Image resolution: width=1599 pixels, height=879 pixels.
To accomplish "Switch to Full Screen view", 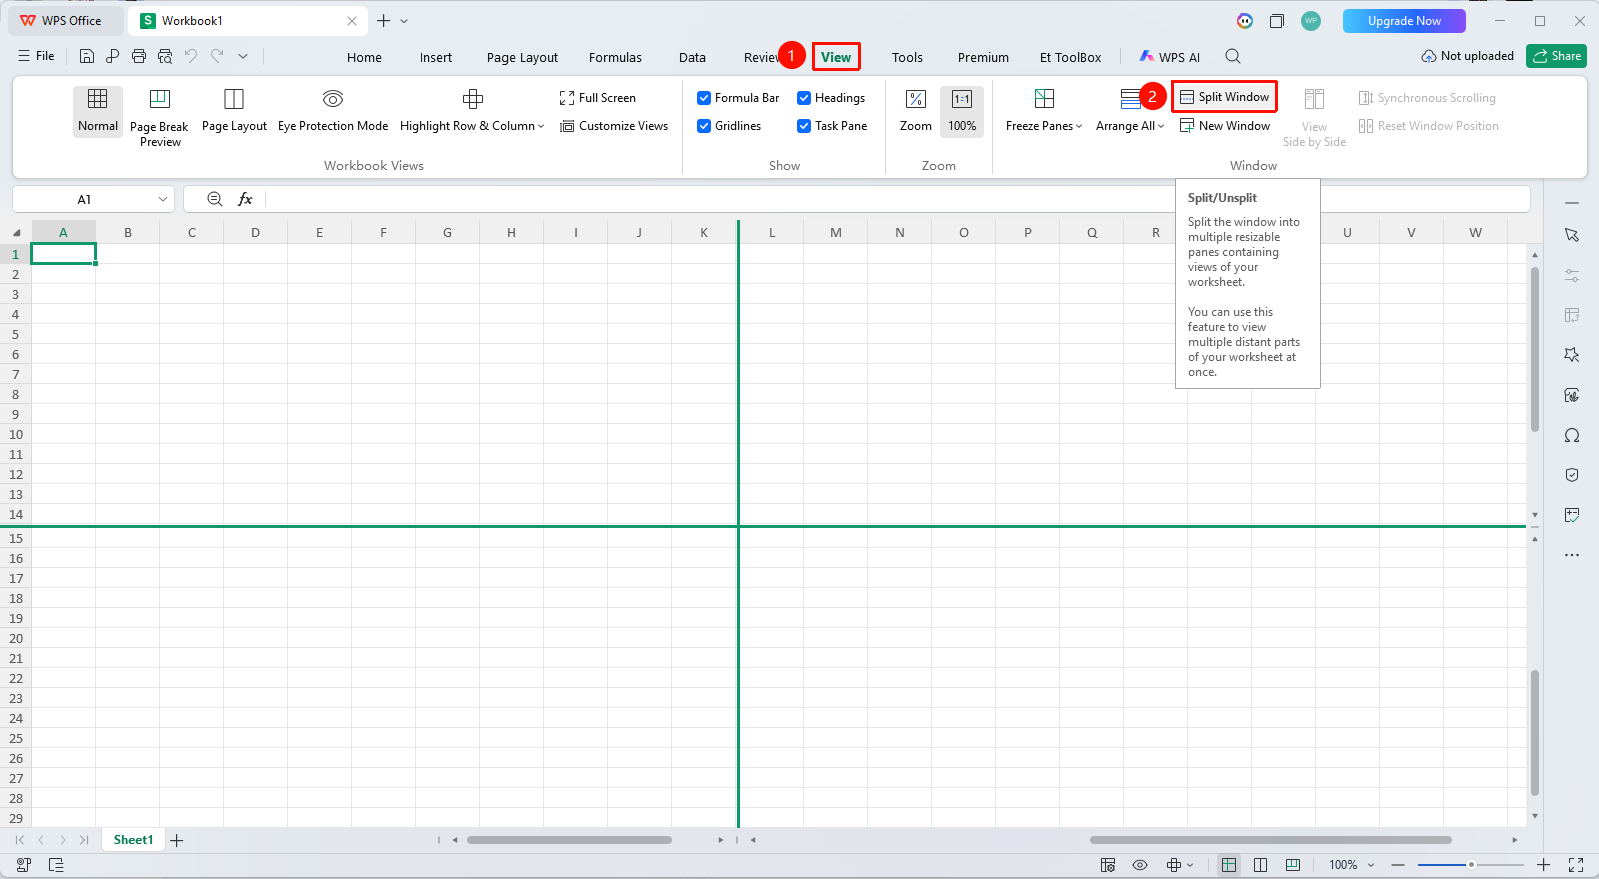I will pyautogui.click(x=598, y=98).
